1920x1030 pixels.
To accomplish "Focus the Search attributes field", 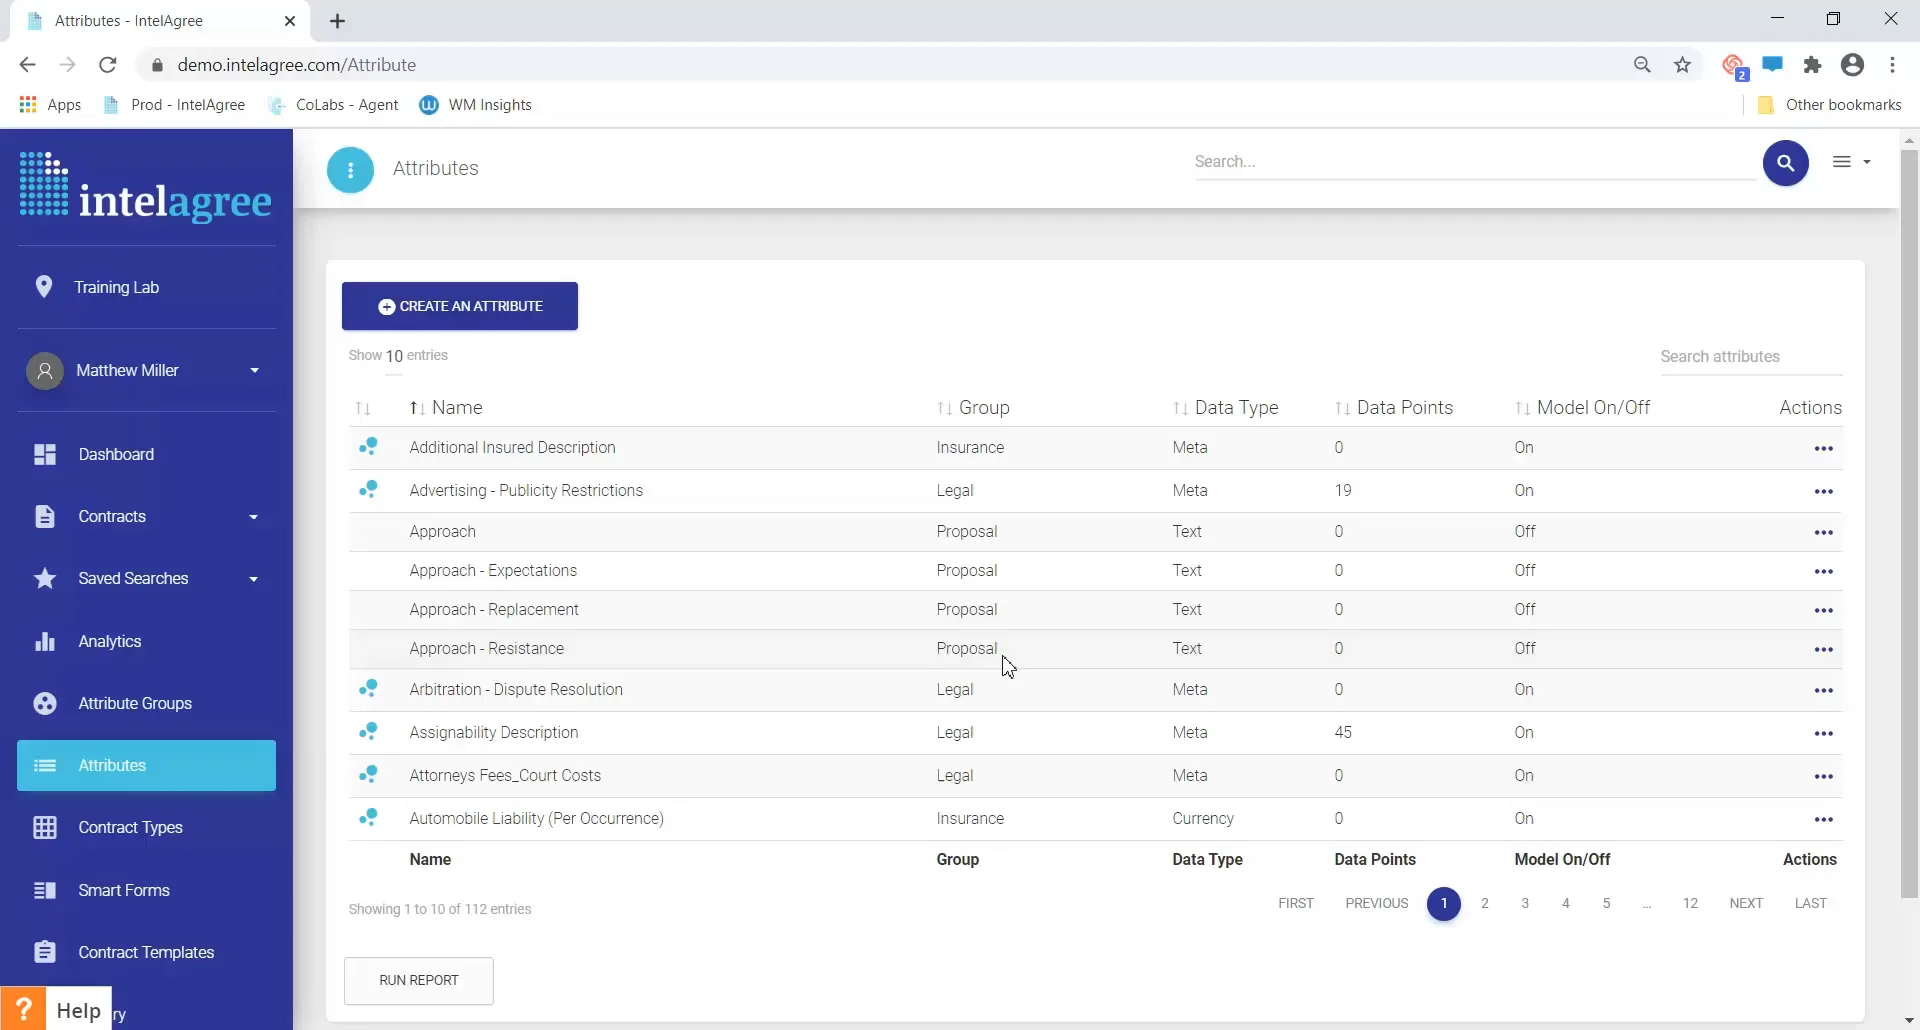I will click(x=1751, y=357).
